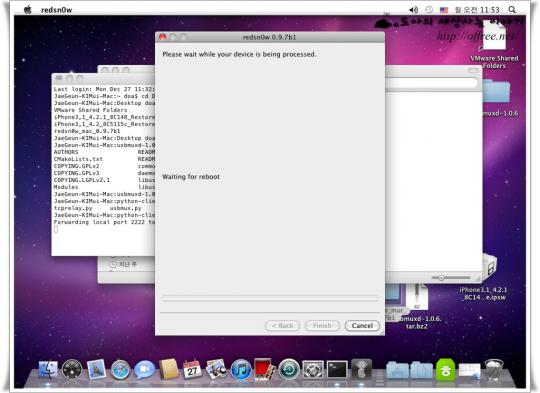Click "COPYING.GPLv3" in Terminal output

pyautogui.click(x=76, y=173)
